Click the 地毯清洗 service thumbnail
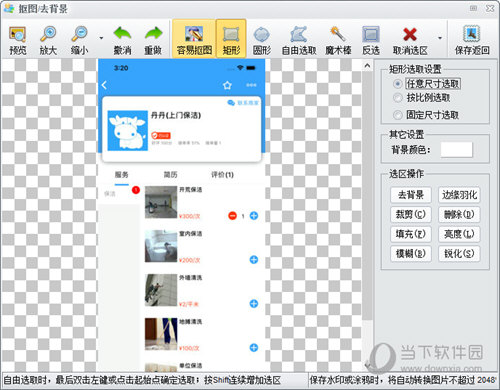 click(161, 334)
